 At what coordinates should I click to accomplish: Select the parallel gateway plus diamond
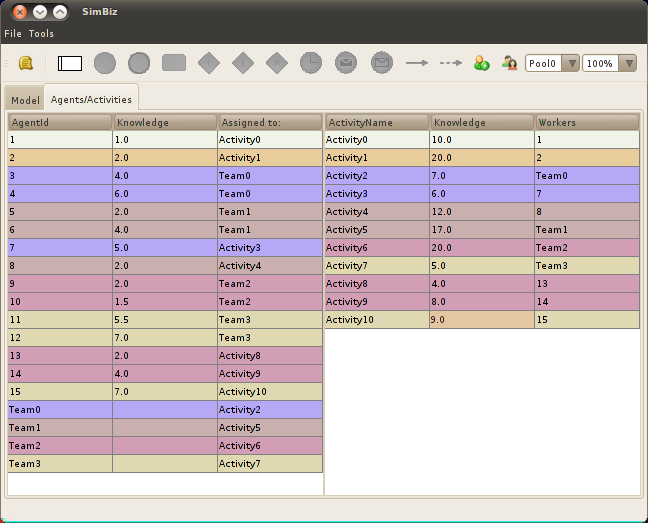pyautogui.click(x=209, y=63)
